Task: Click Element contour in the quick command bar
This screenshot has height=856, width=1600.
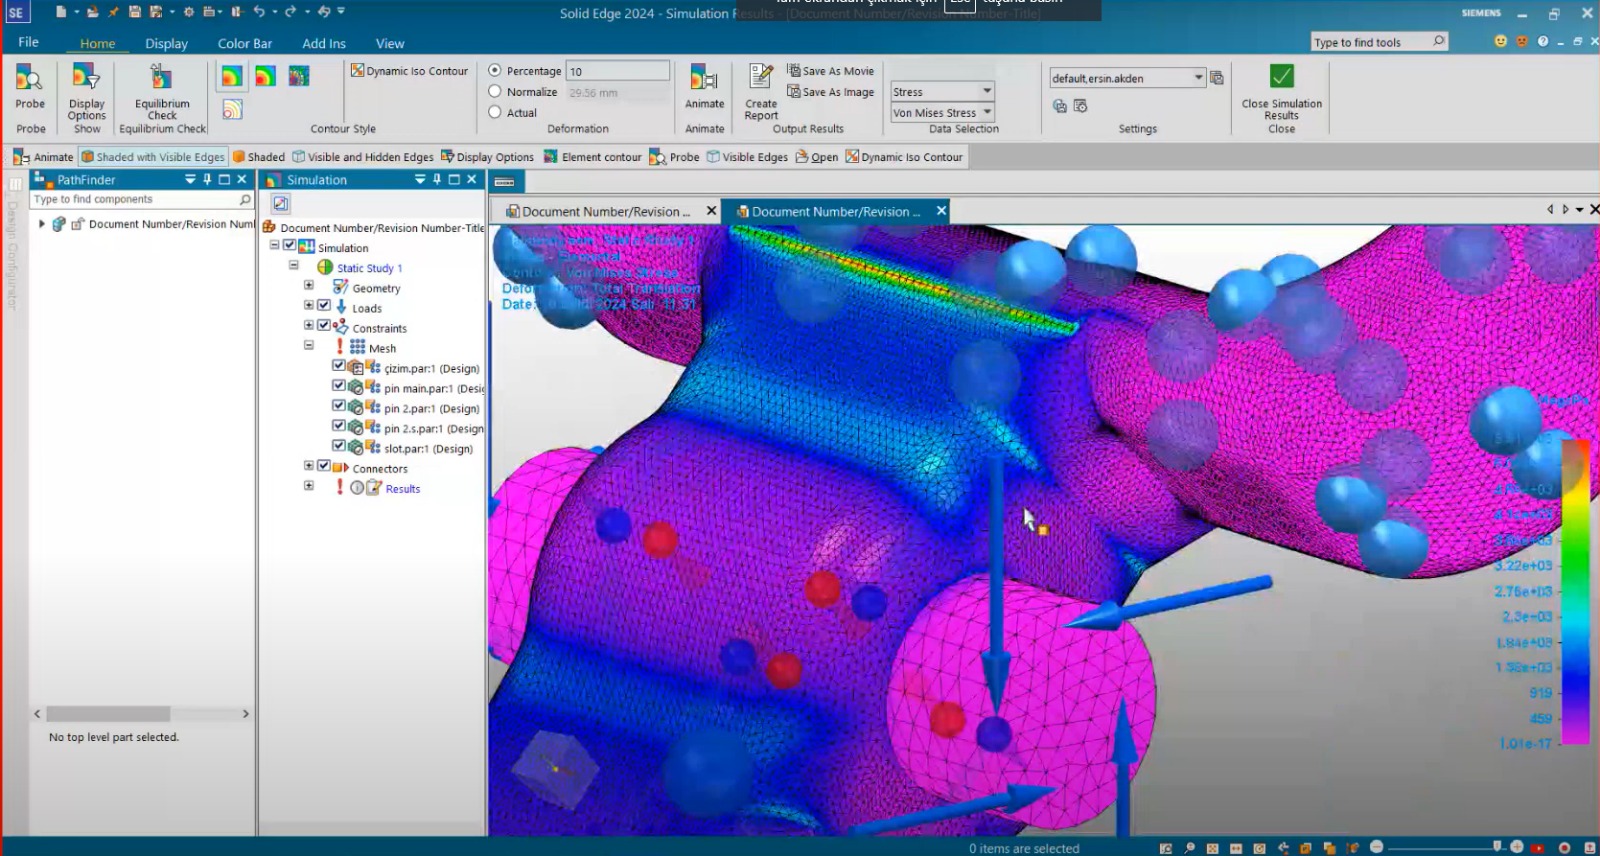Action: 592,157
